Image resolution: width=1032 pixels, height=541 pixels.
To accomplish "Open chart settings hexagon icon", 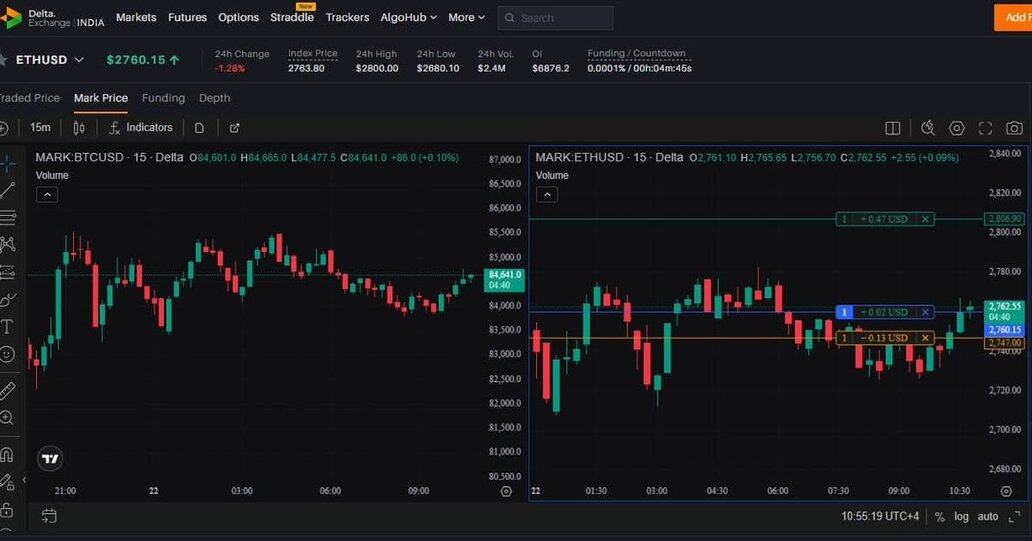I will pos(957,128).
